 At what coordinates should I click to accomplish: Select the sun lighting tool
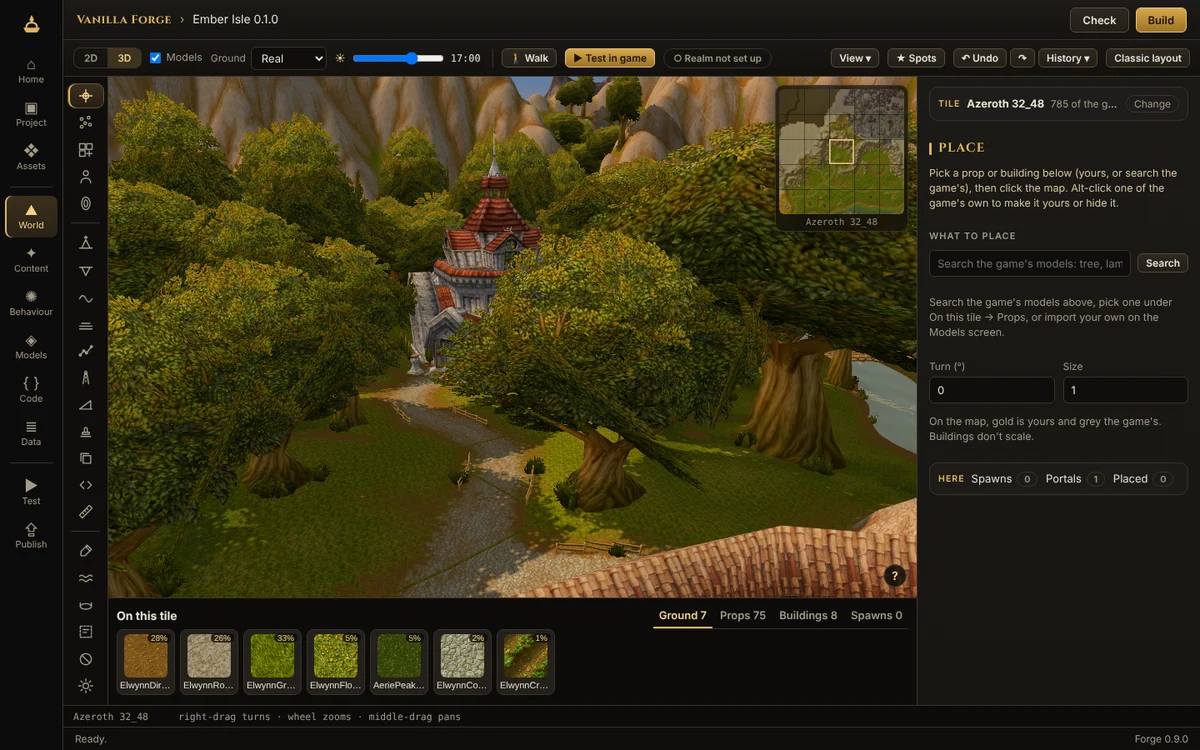pos(86,686)
